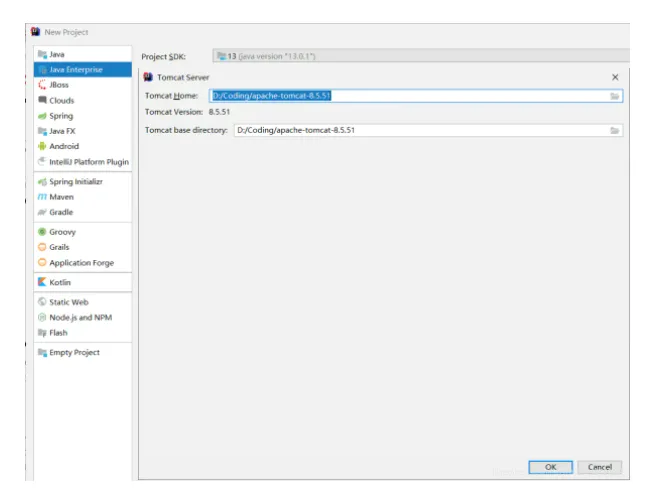Choose Spring Initializr option
The height and width of the screenshot is (493, 651).
point(83,182)
